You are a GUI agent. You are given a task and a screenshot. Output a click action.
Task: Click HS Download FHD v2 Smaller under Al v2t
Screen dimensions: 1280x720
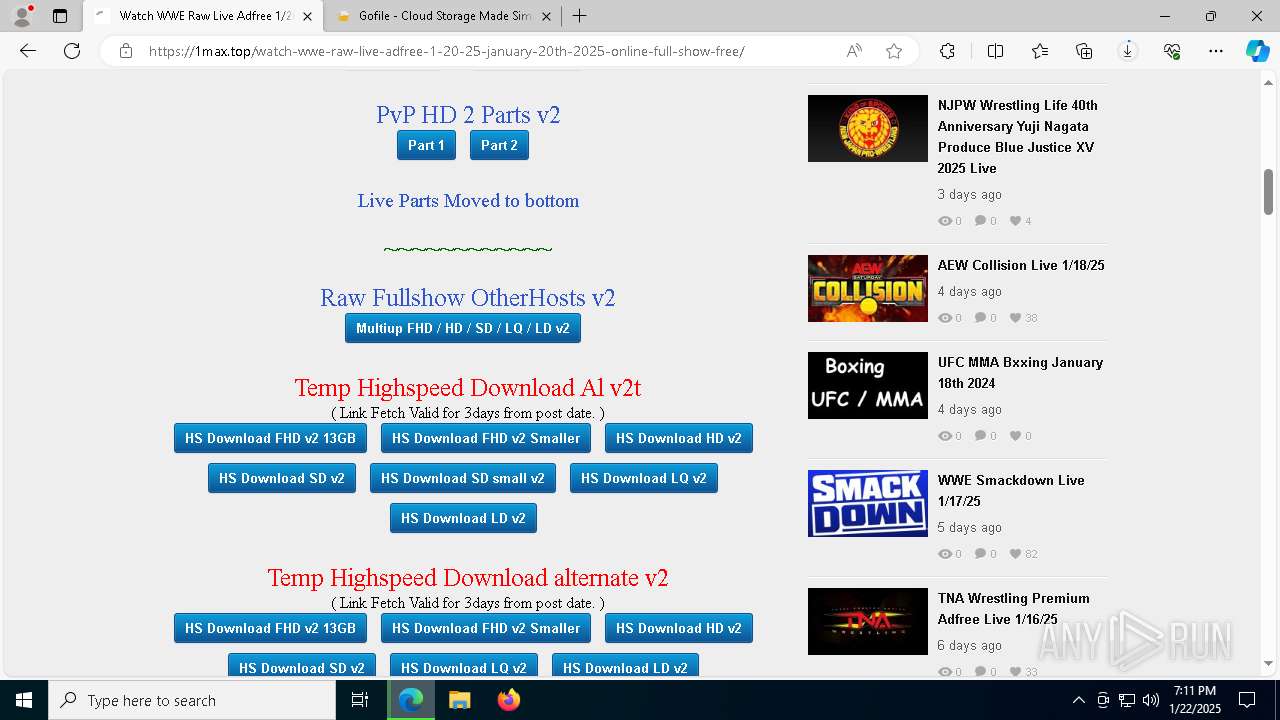[486, 438]
